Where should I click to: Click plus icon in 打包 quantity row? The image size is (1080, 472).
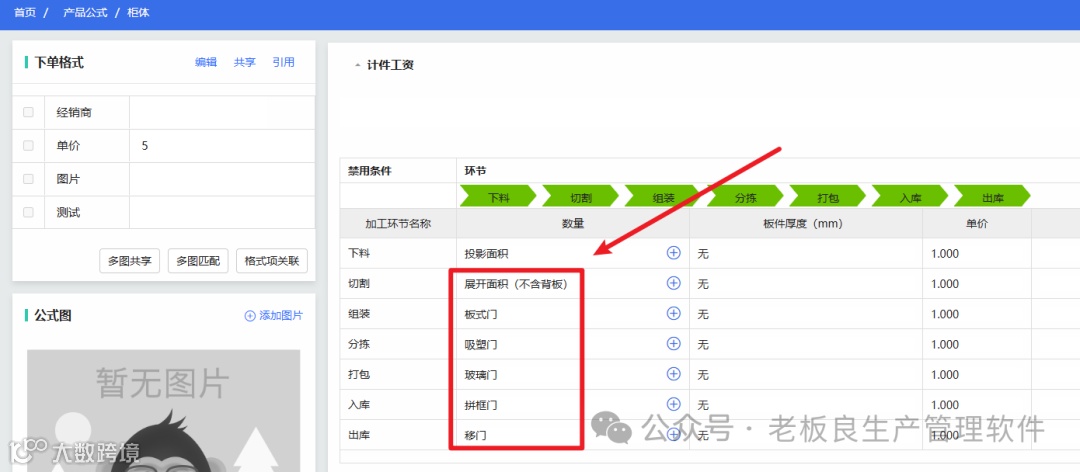click(x=674, y=374)
